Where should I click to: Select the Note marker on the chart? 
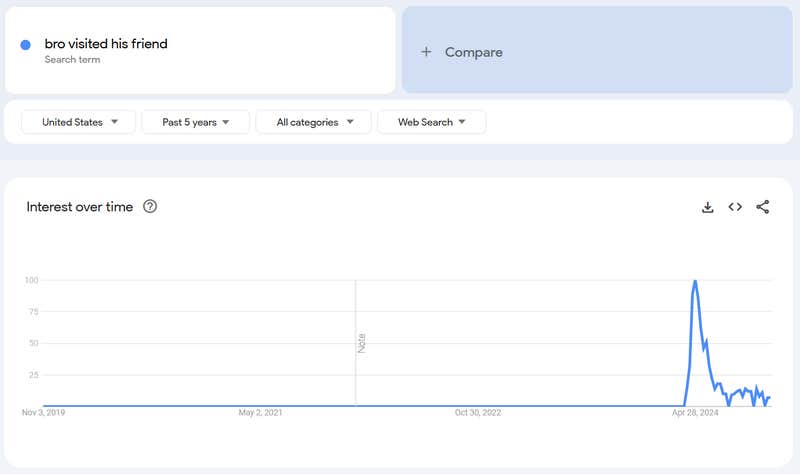pyautogui.click(x=362, y=342)
